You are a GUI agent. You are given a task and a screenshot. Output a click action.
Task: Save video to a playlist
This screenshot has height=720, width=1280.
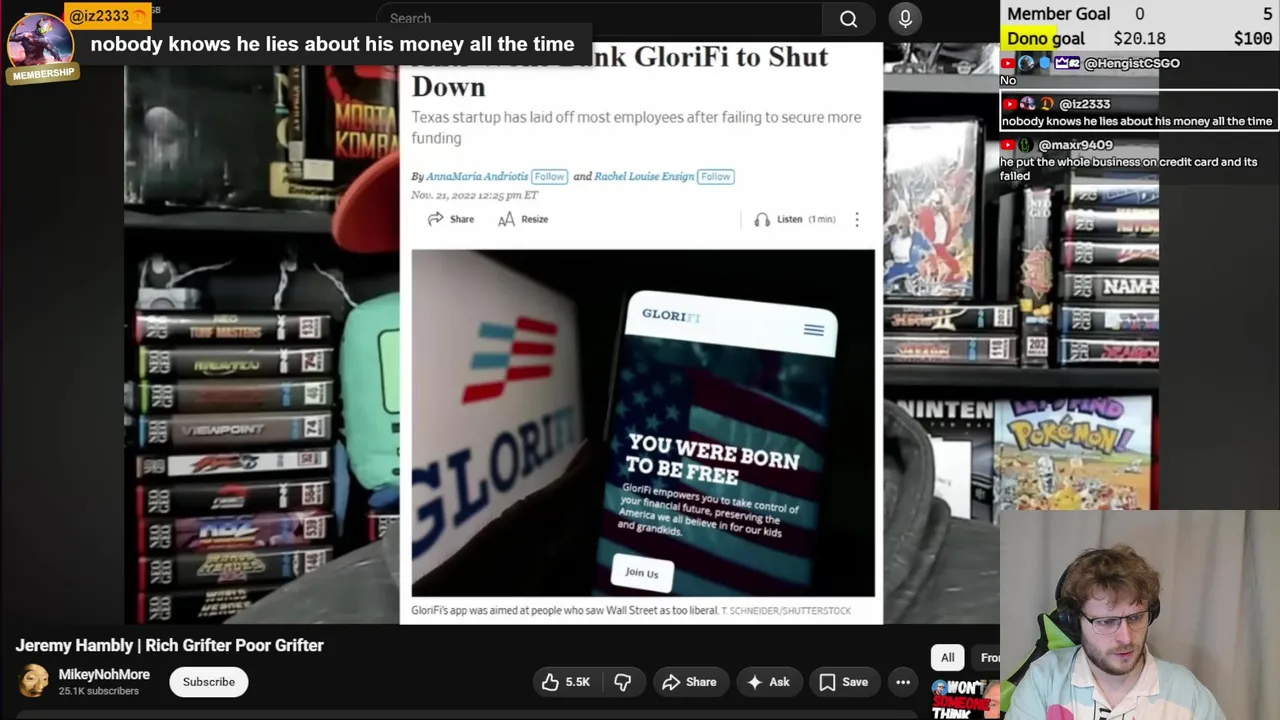(844, 682)
